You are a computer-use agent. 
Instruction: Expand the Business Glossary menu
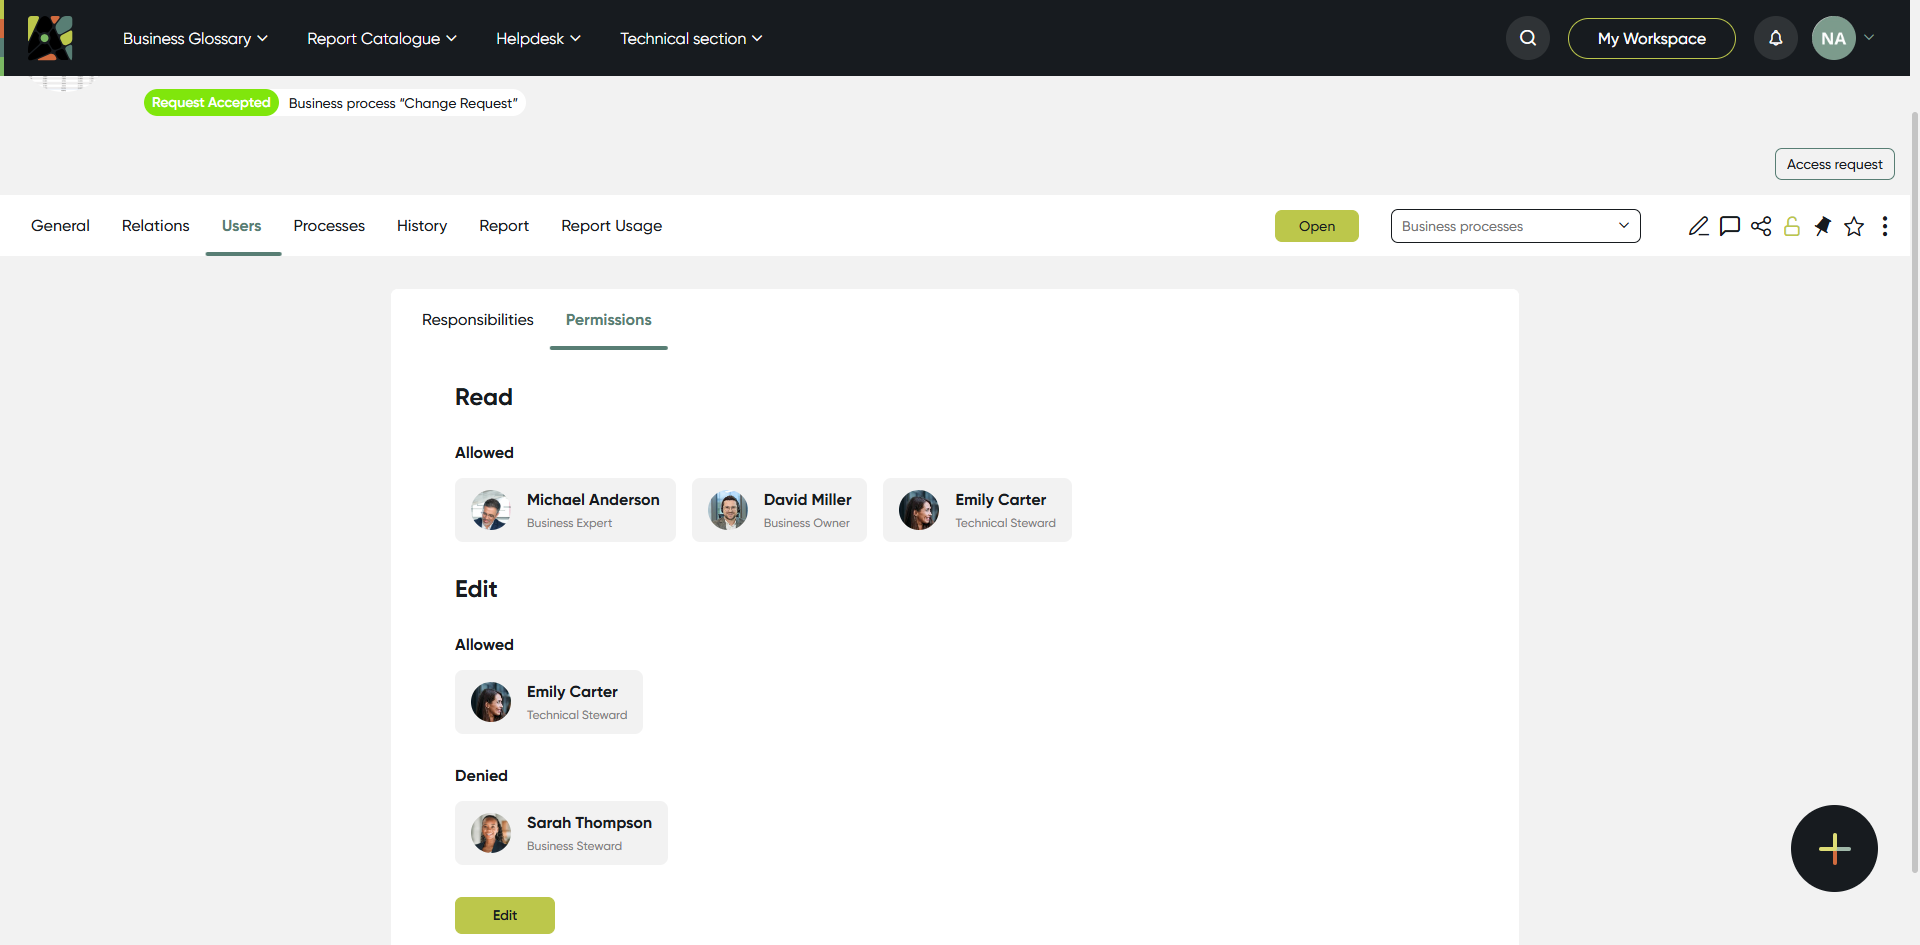coord(195,38)
